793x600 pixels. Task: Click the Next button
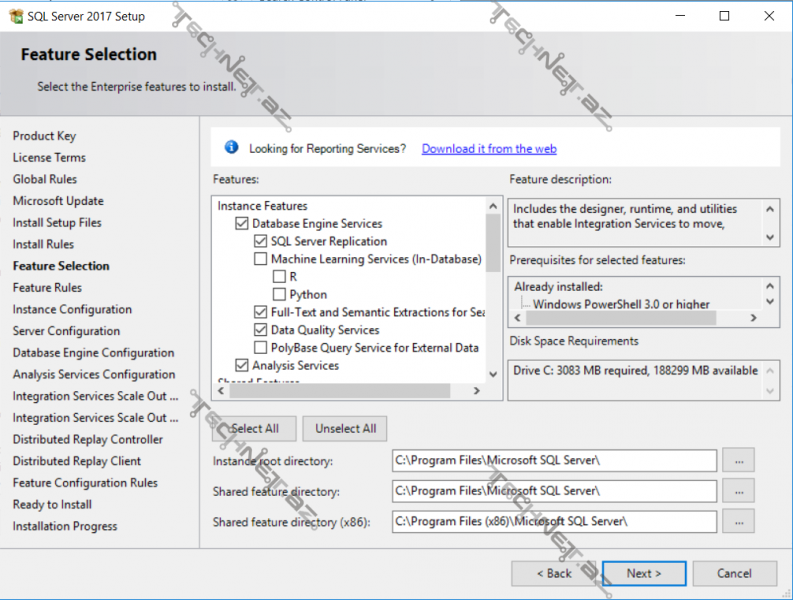click(643, 573)
